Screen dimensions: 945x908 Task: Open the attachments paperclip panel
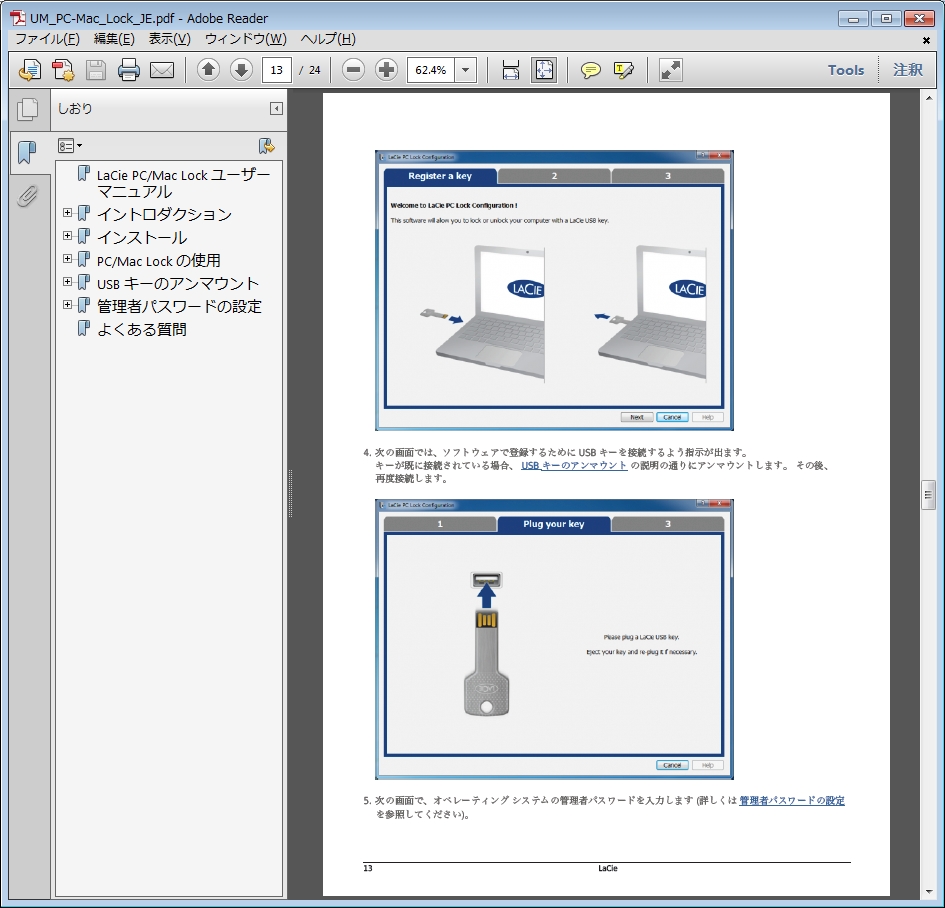click(27, 196)
